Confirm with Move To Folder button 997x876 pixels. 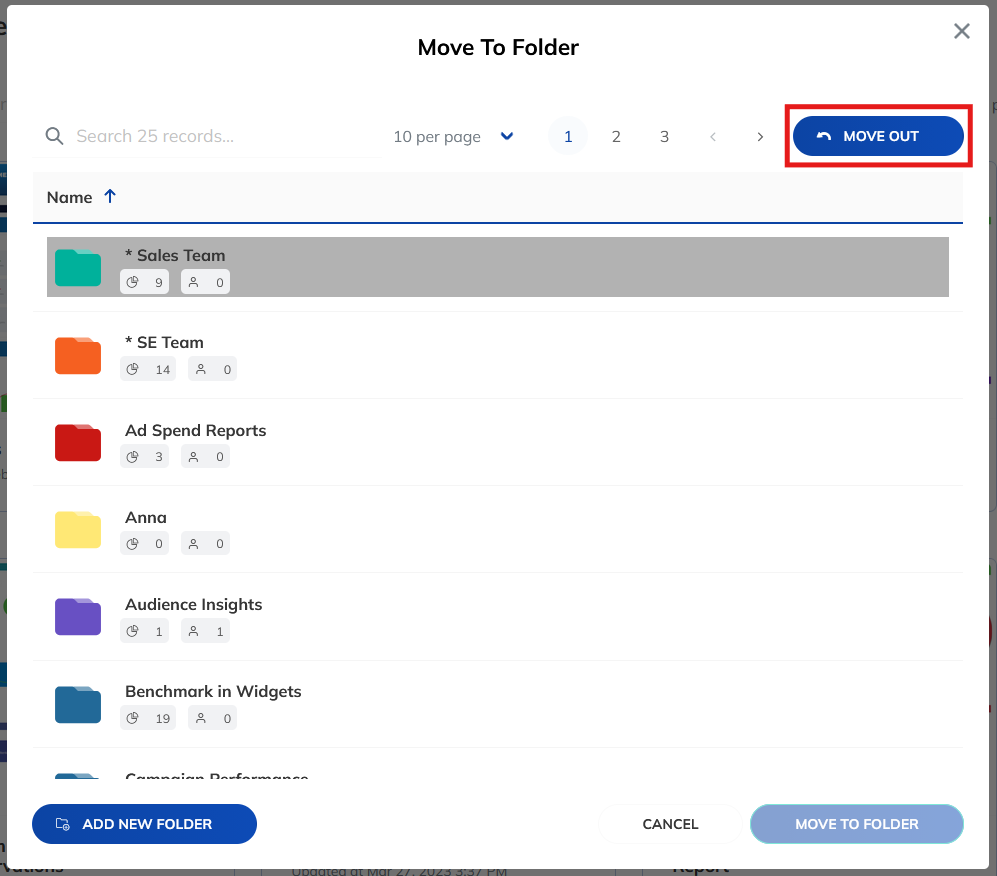pos(856,824)
